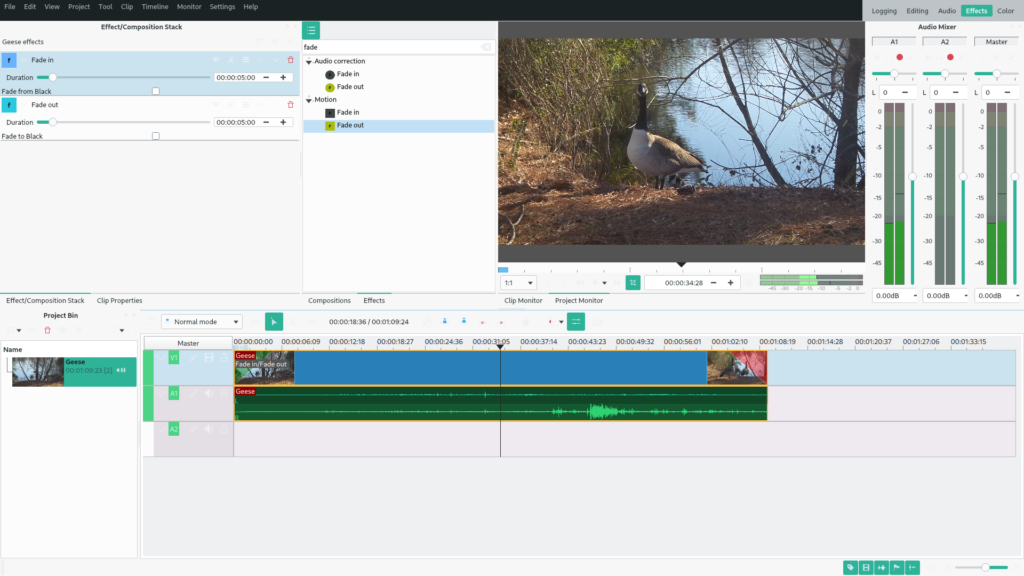Screen dimensions: 1024x576
Task: Open the Timeline menu
Action: pyautogui.click(x=154, y=7)
